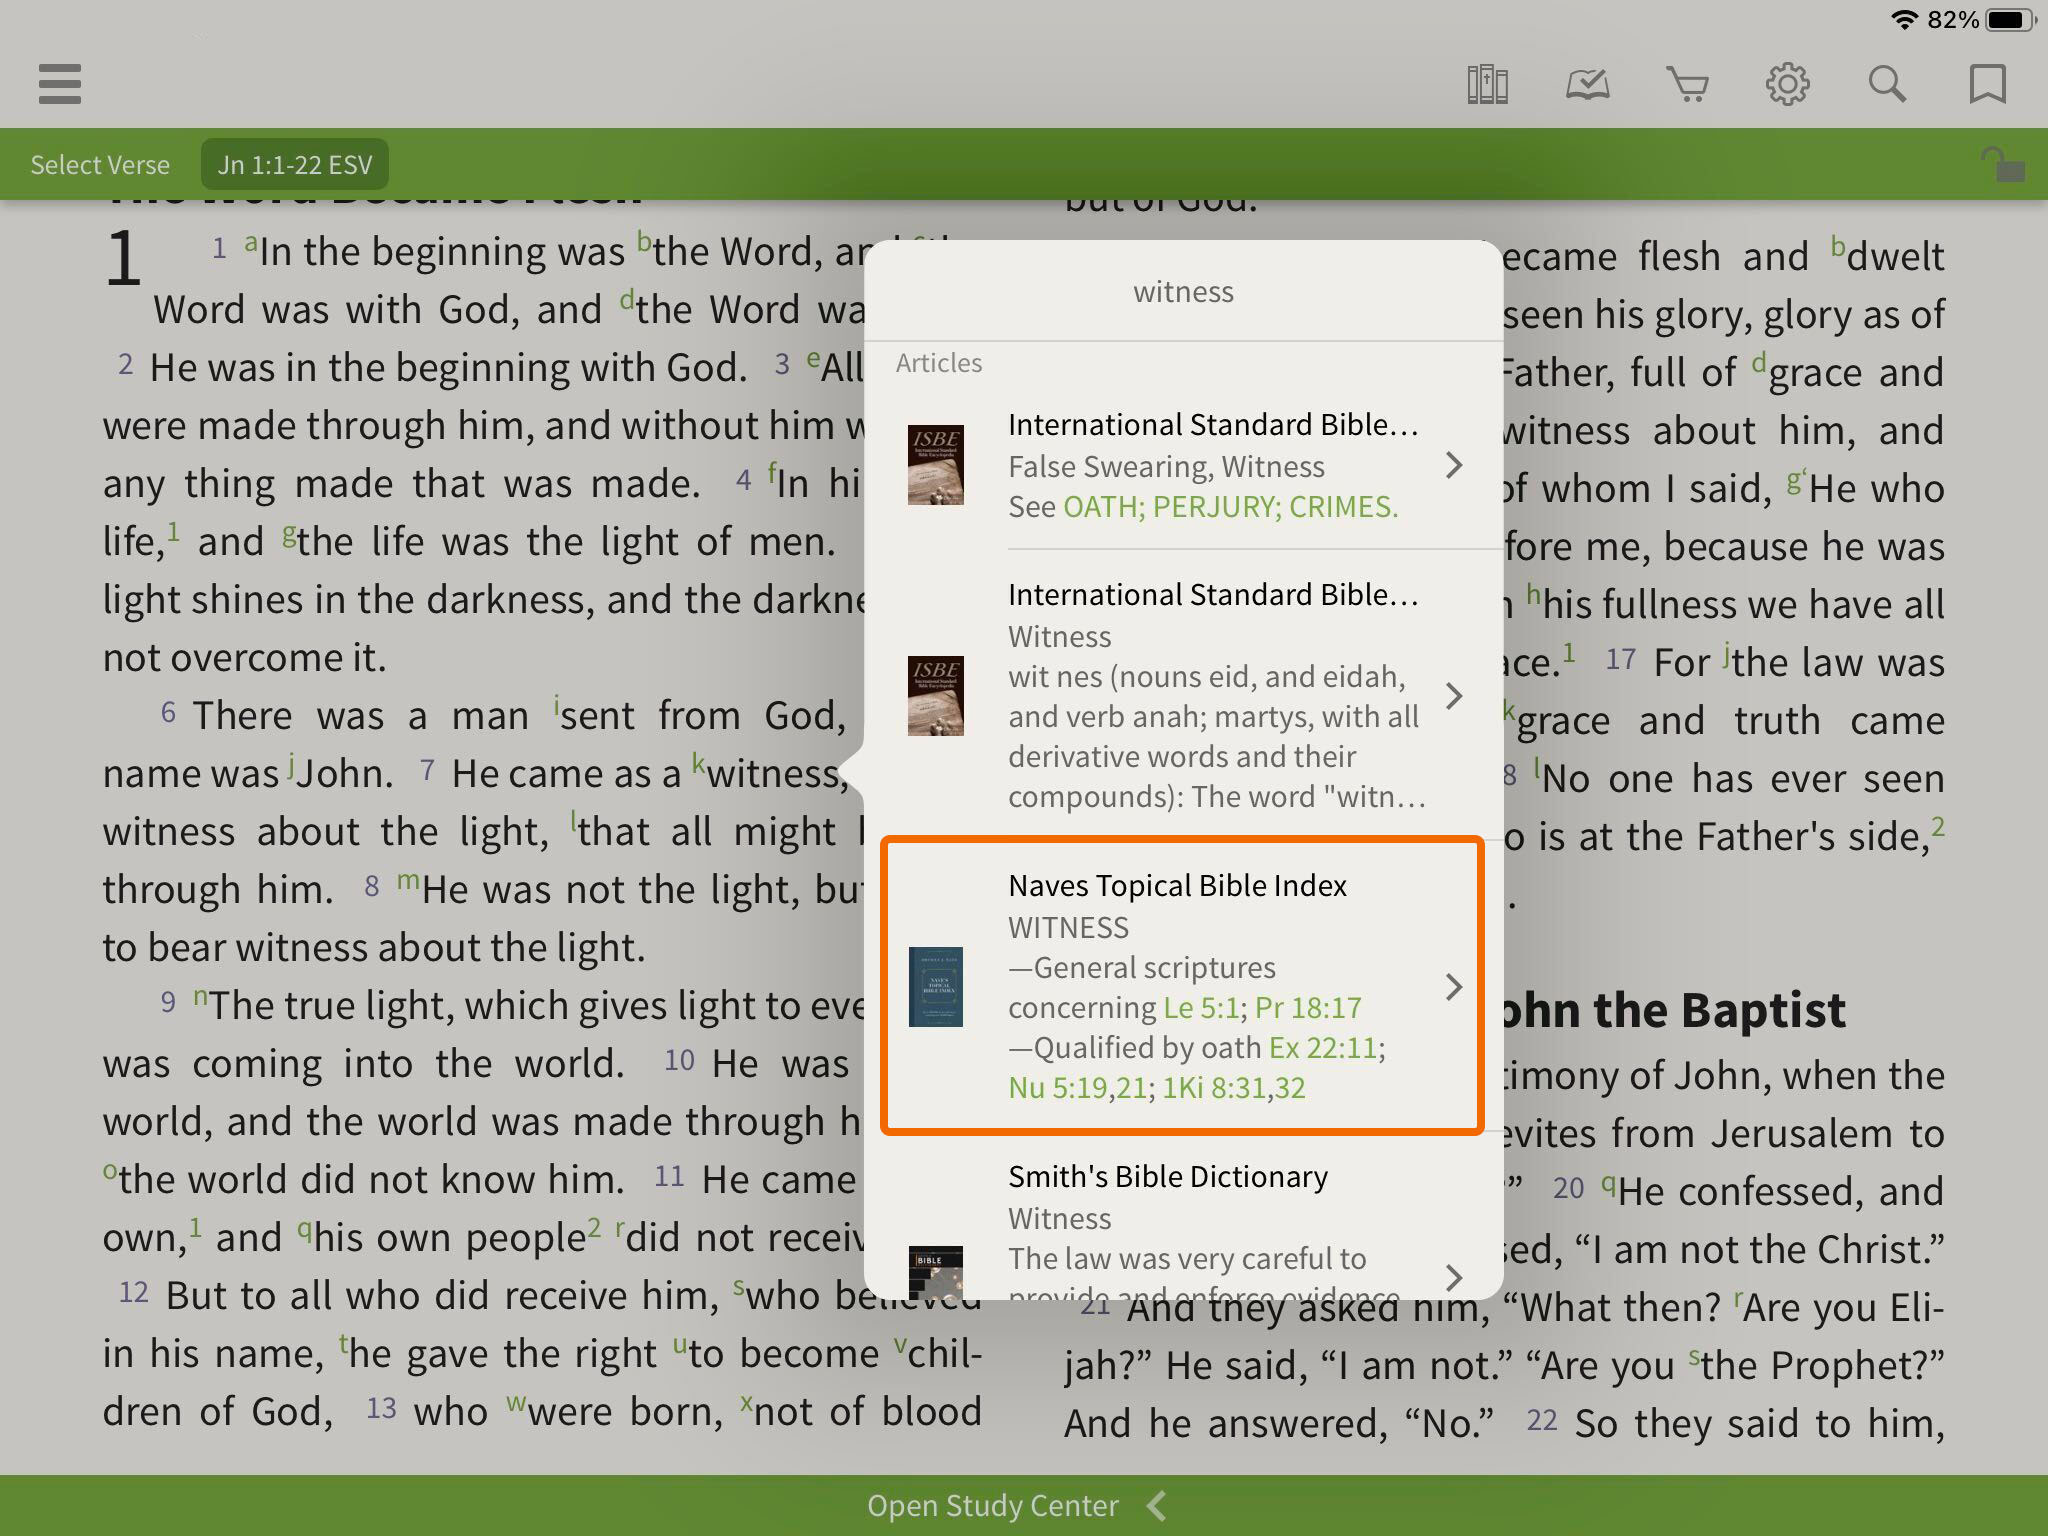Open the hamburger main menu
2048x1536 pixels.
[x=60, y=84]
